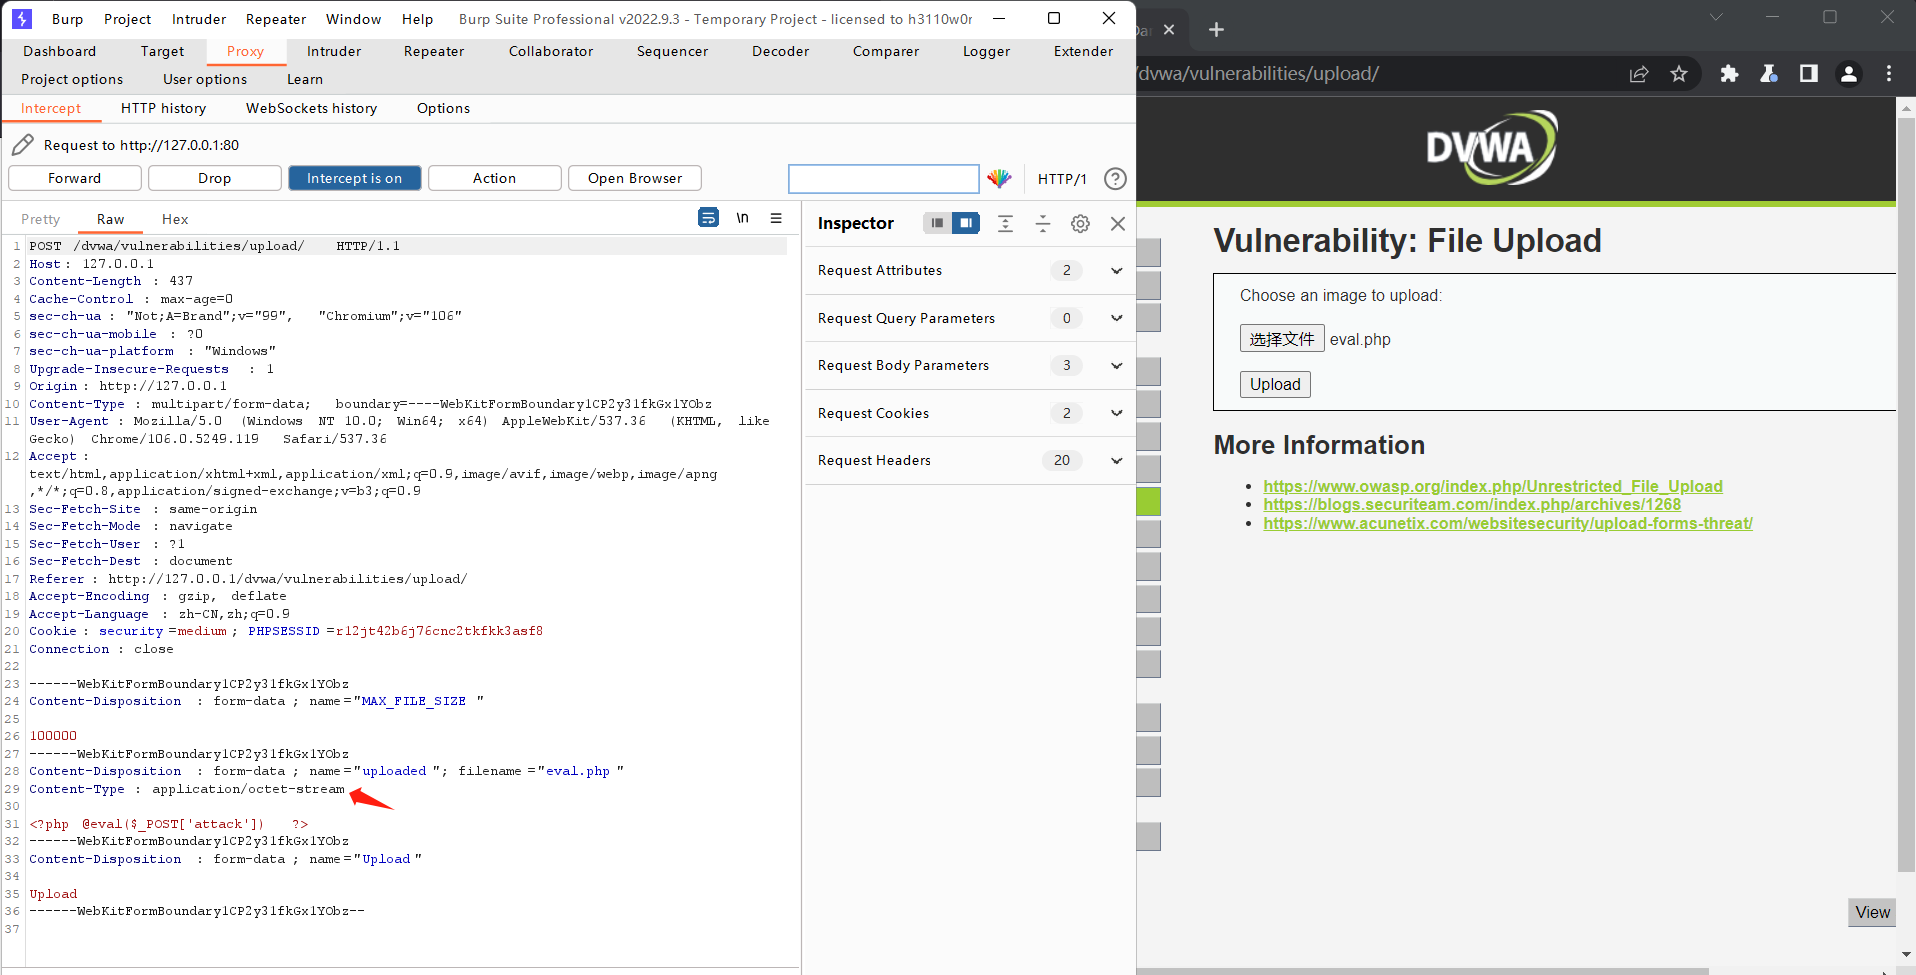Switch to the Hex view tab
The width and height of the screenshot is (1916, 975).
tap(175, 219)
